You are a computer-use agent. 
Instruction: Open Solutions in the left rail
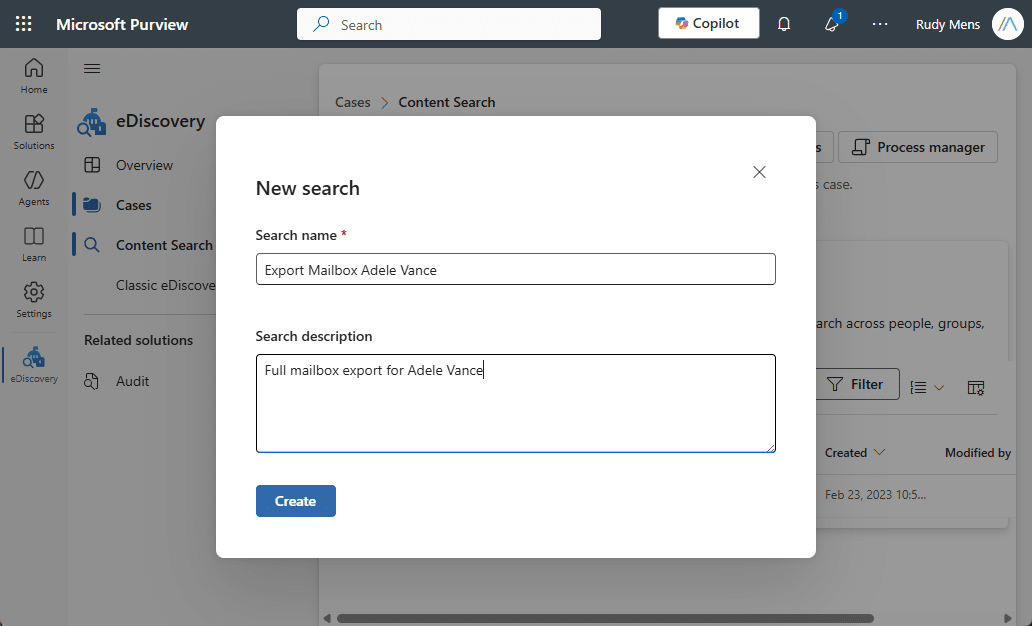pos(34,124)
